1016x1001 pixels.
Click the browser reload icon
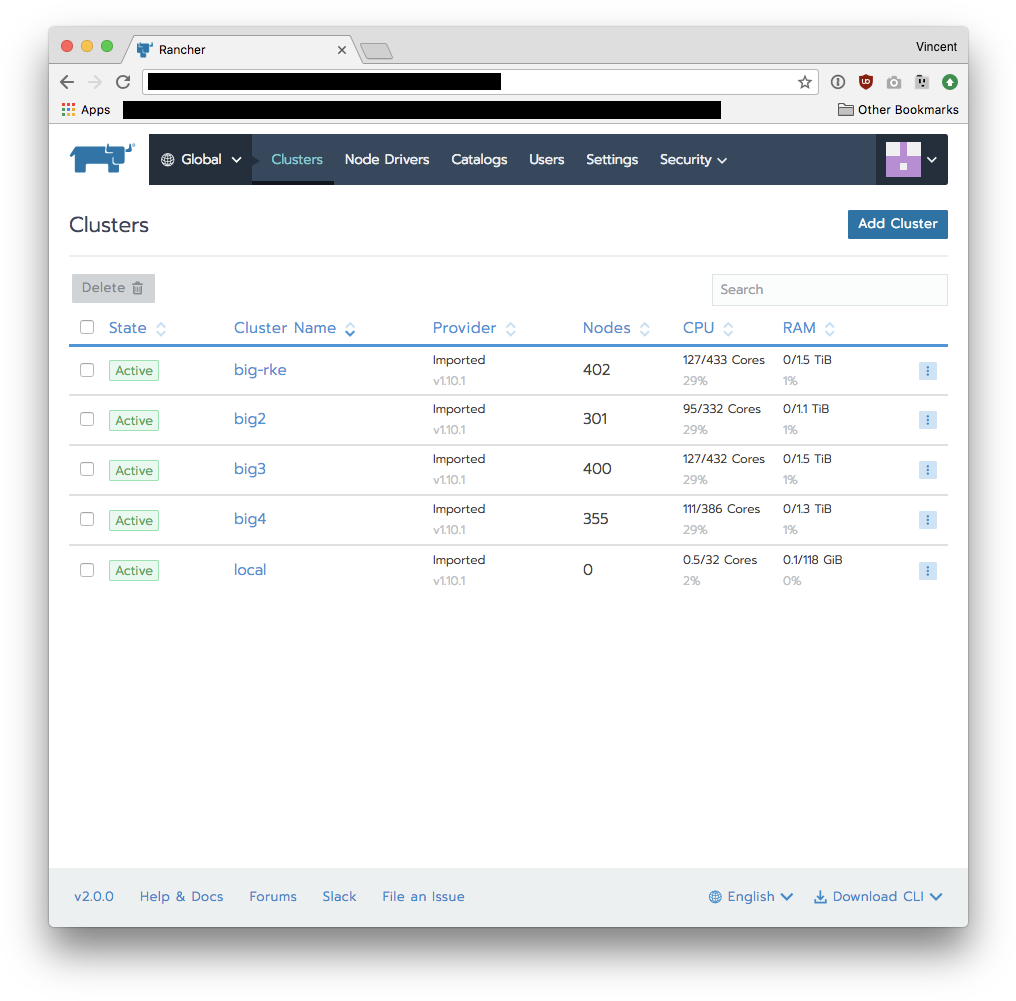(x=123, y=82)
